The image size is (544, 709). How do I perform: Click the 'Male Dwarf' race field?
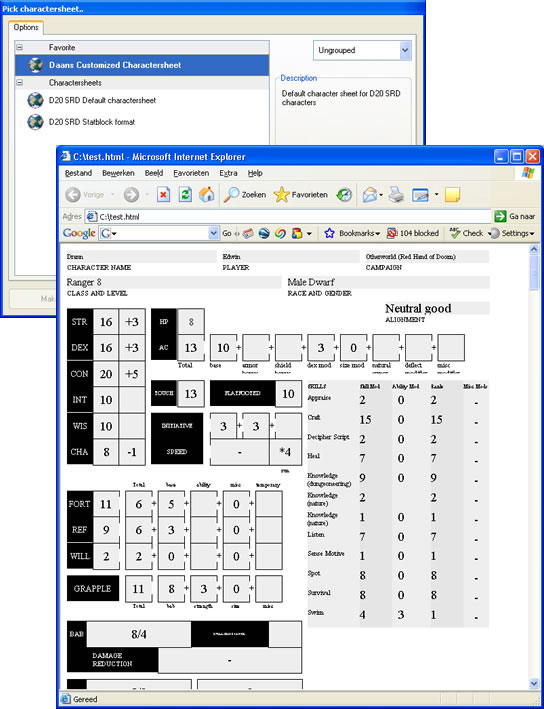(x=388, y=282)
